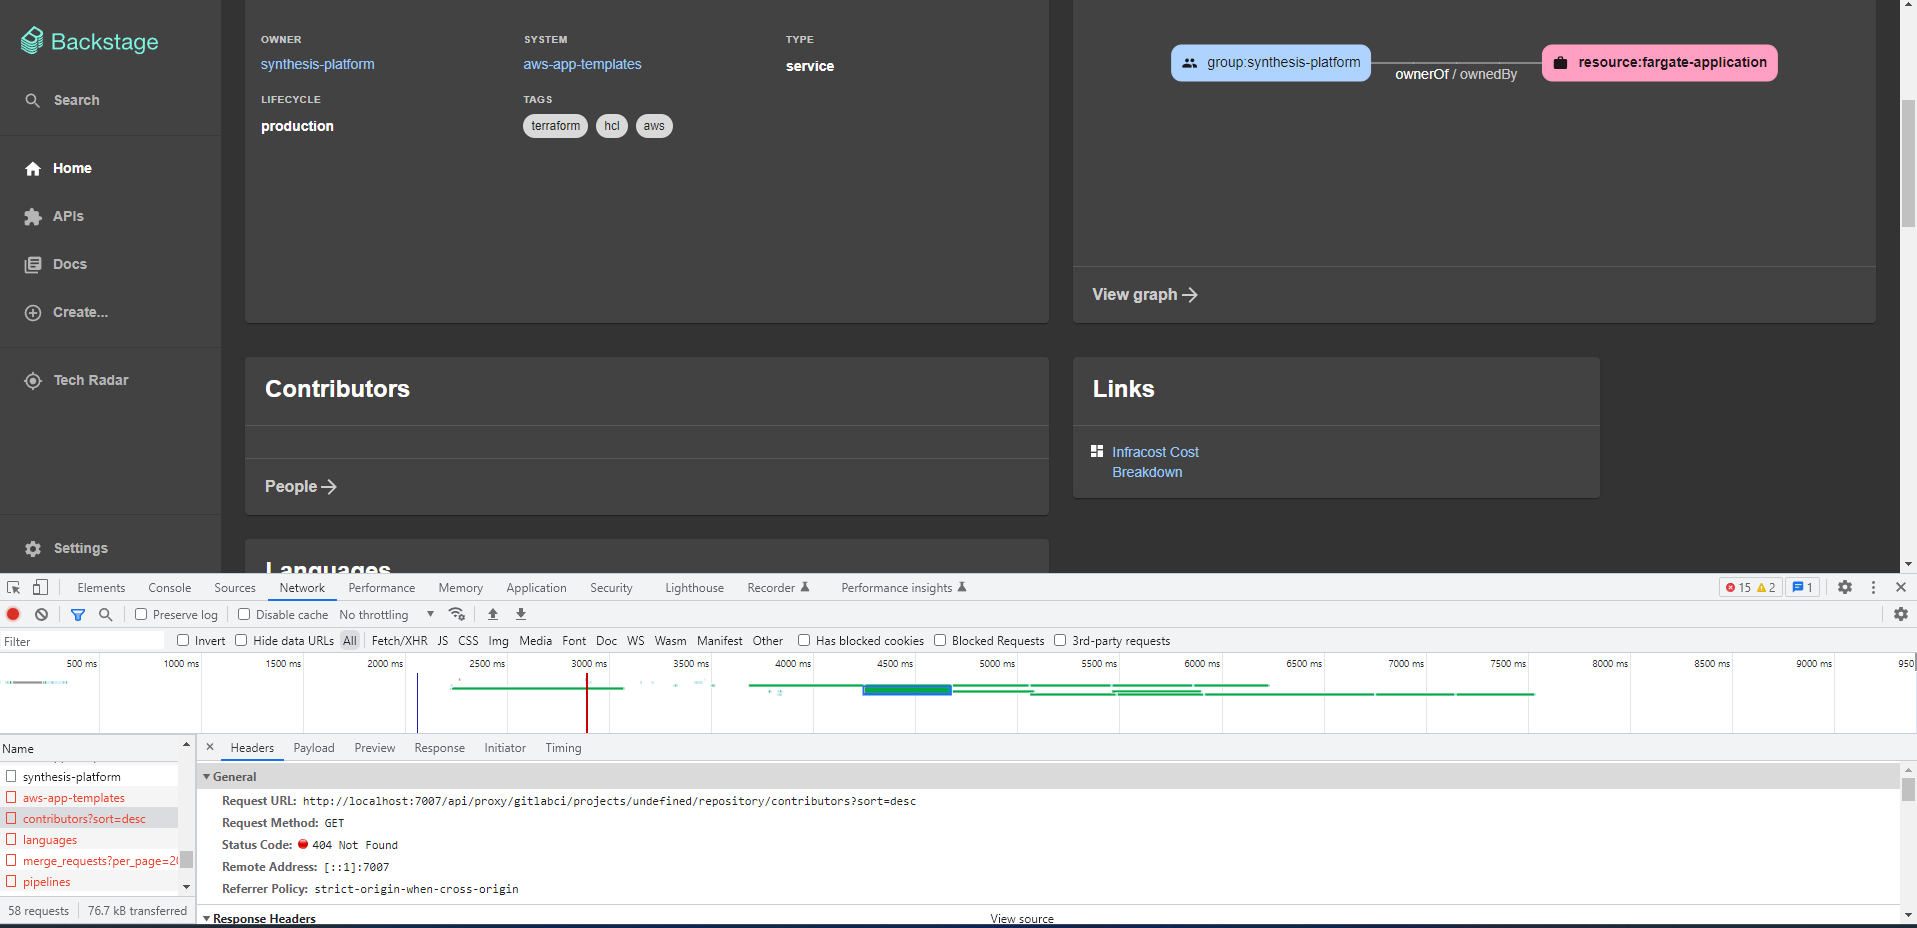
Task: Click the View graph button
Action: point(1143,294)
